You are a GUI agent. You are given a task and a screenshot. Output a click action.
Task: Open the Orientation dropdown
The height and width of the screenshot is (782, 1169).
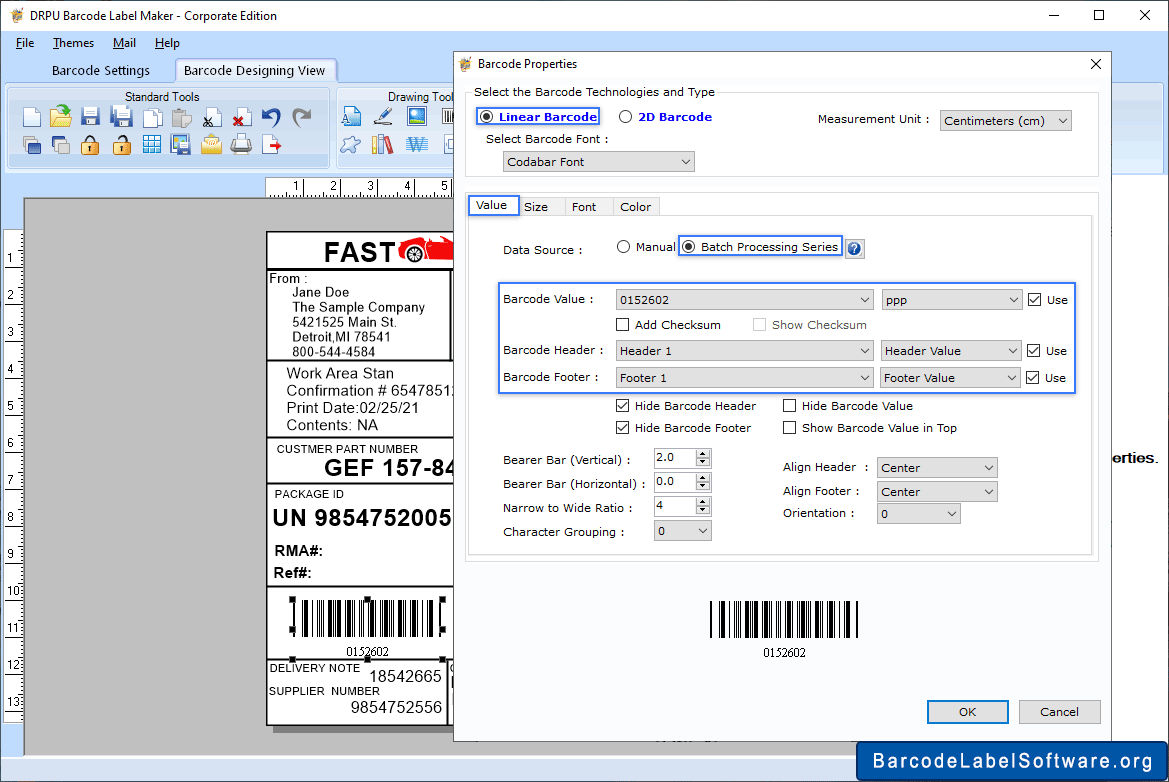[918, 514]
